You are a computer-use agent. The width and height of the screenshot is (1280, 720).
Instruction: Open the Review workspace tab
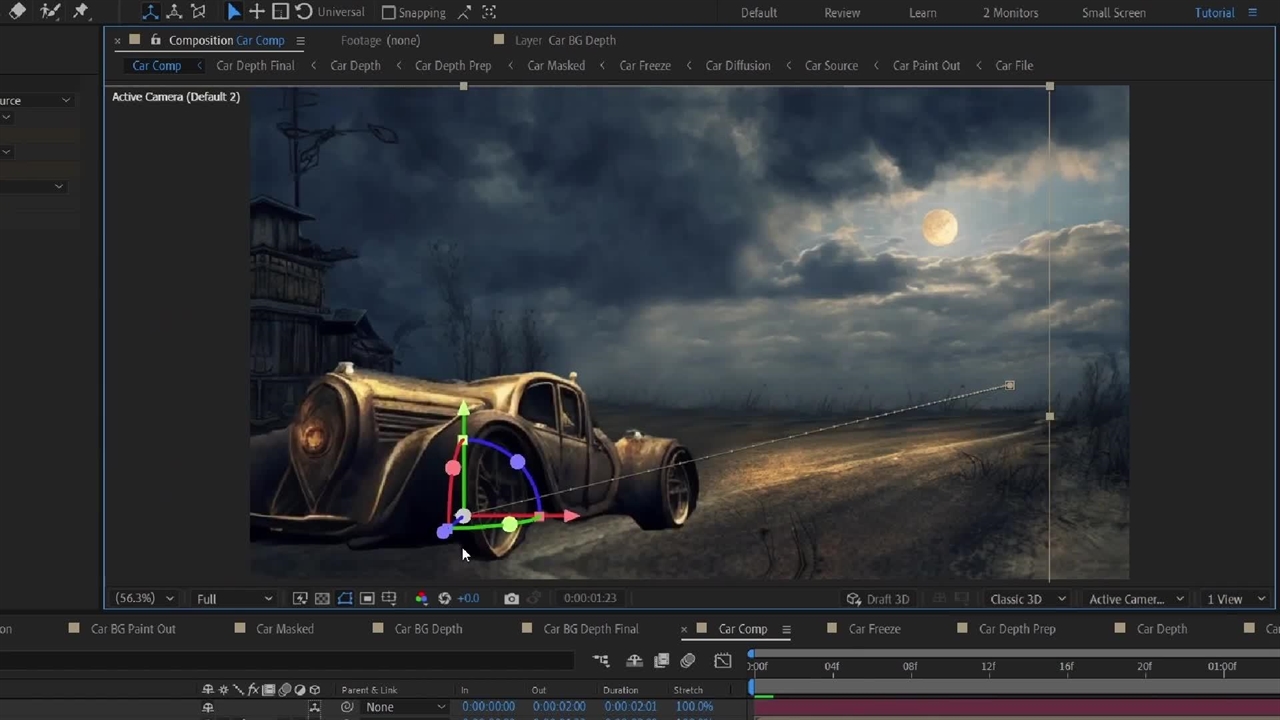pyautogui.click(x=842, y=13)
